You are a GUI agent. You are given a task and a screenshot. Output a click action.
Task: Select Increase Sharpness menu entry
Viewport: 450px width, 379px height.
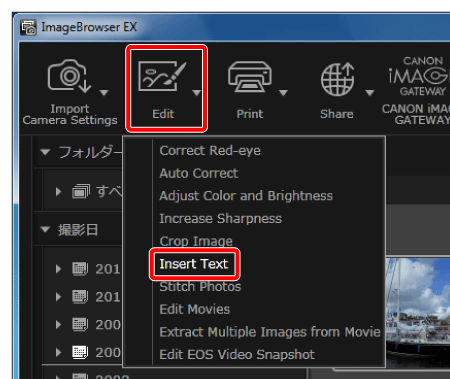pos(221,219)
